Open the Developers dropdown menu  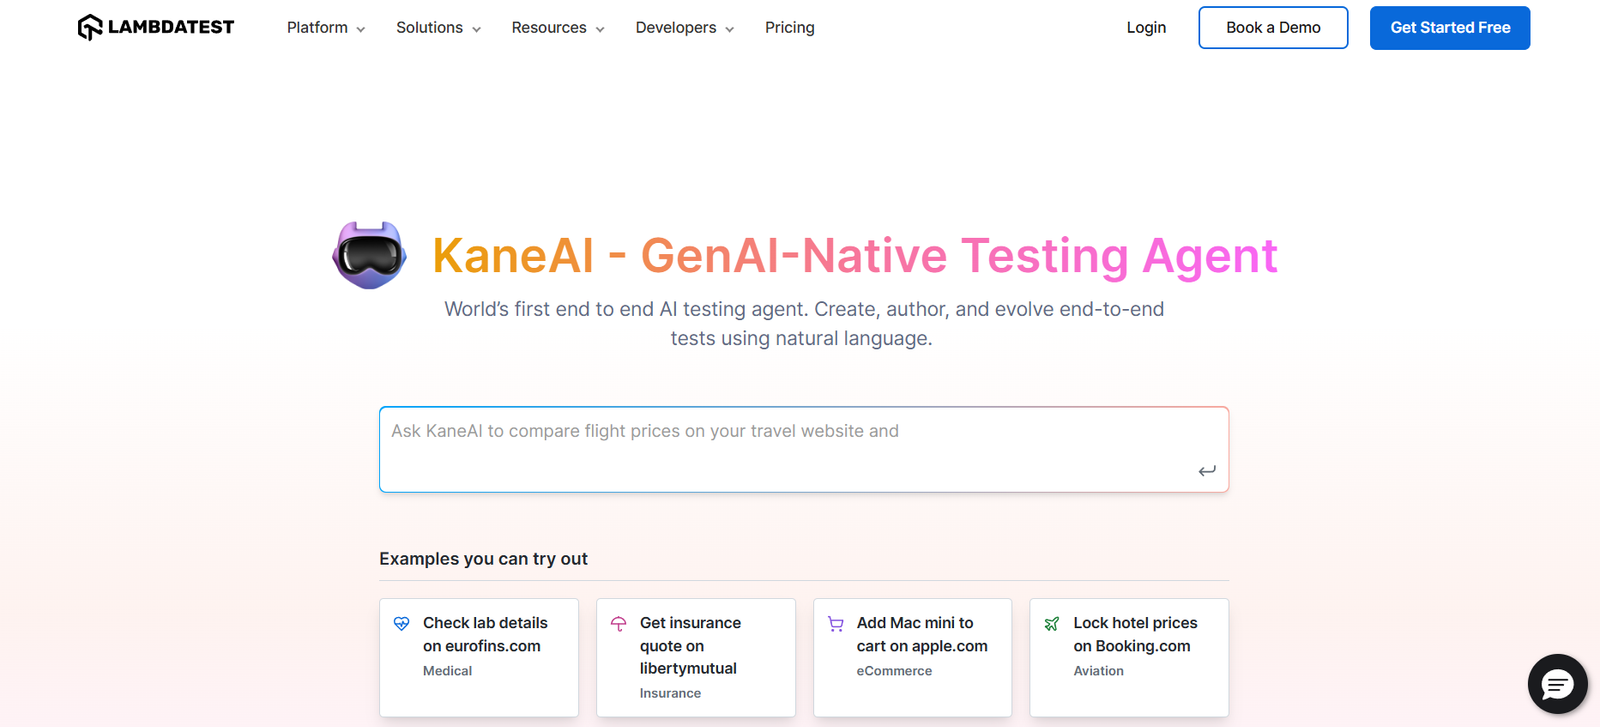point(684,28)
